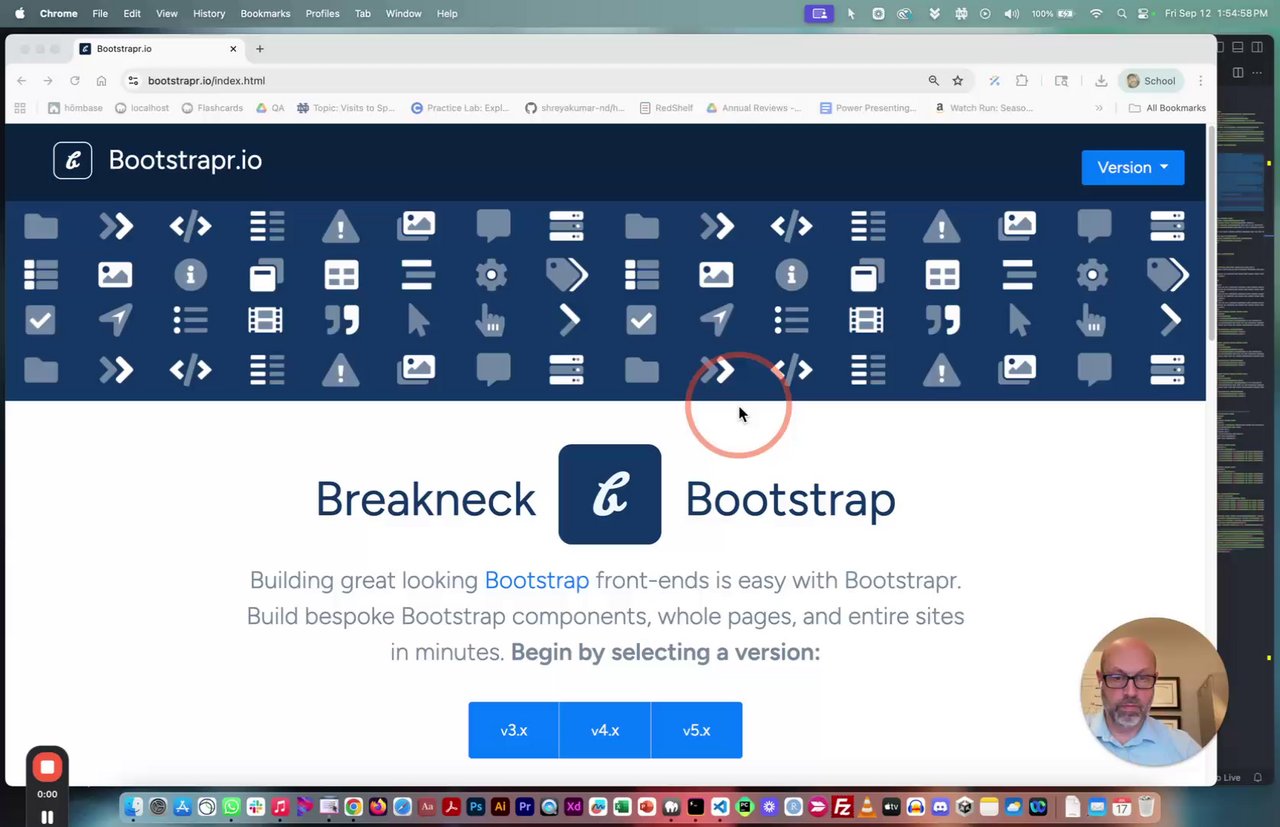Follow the blue Bootstrap link
Viewport: 1280px width, 827px height.
tap(537, 580)
